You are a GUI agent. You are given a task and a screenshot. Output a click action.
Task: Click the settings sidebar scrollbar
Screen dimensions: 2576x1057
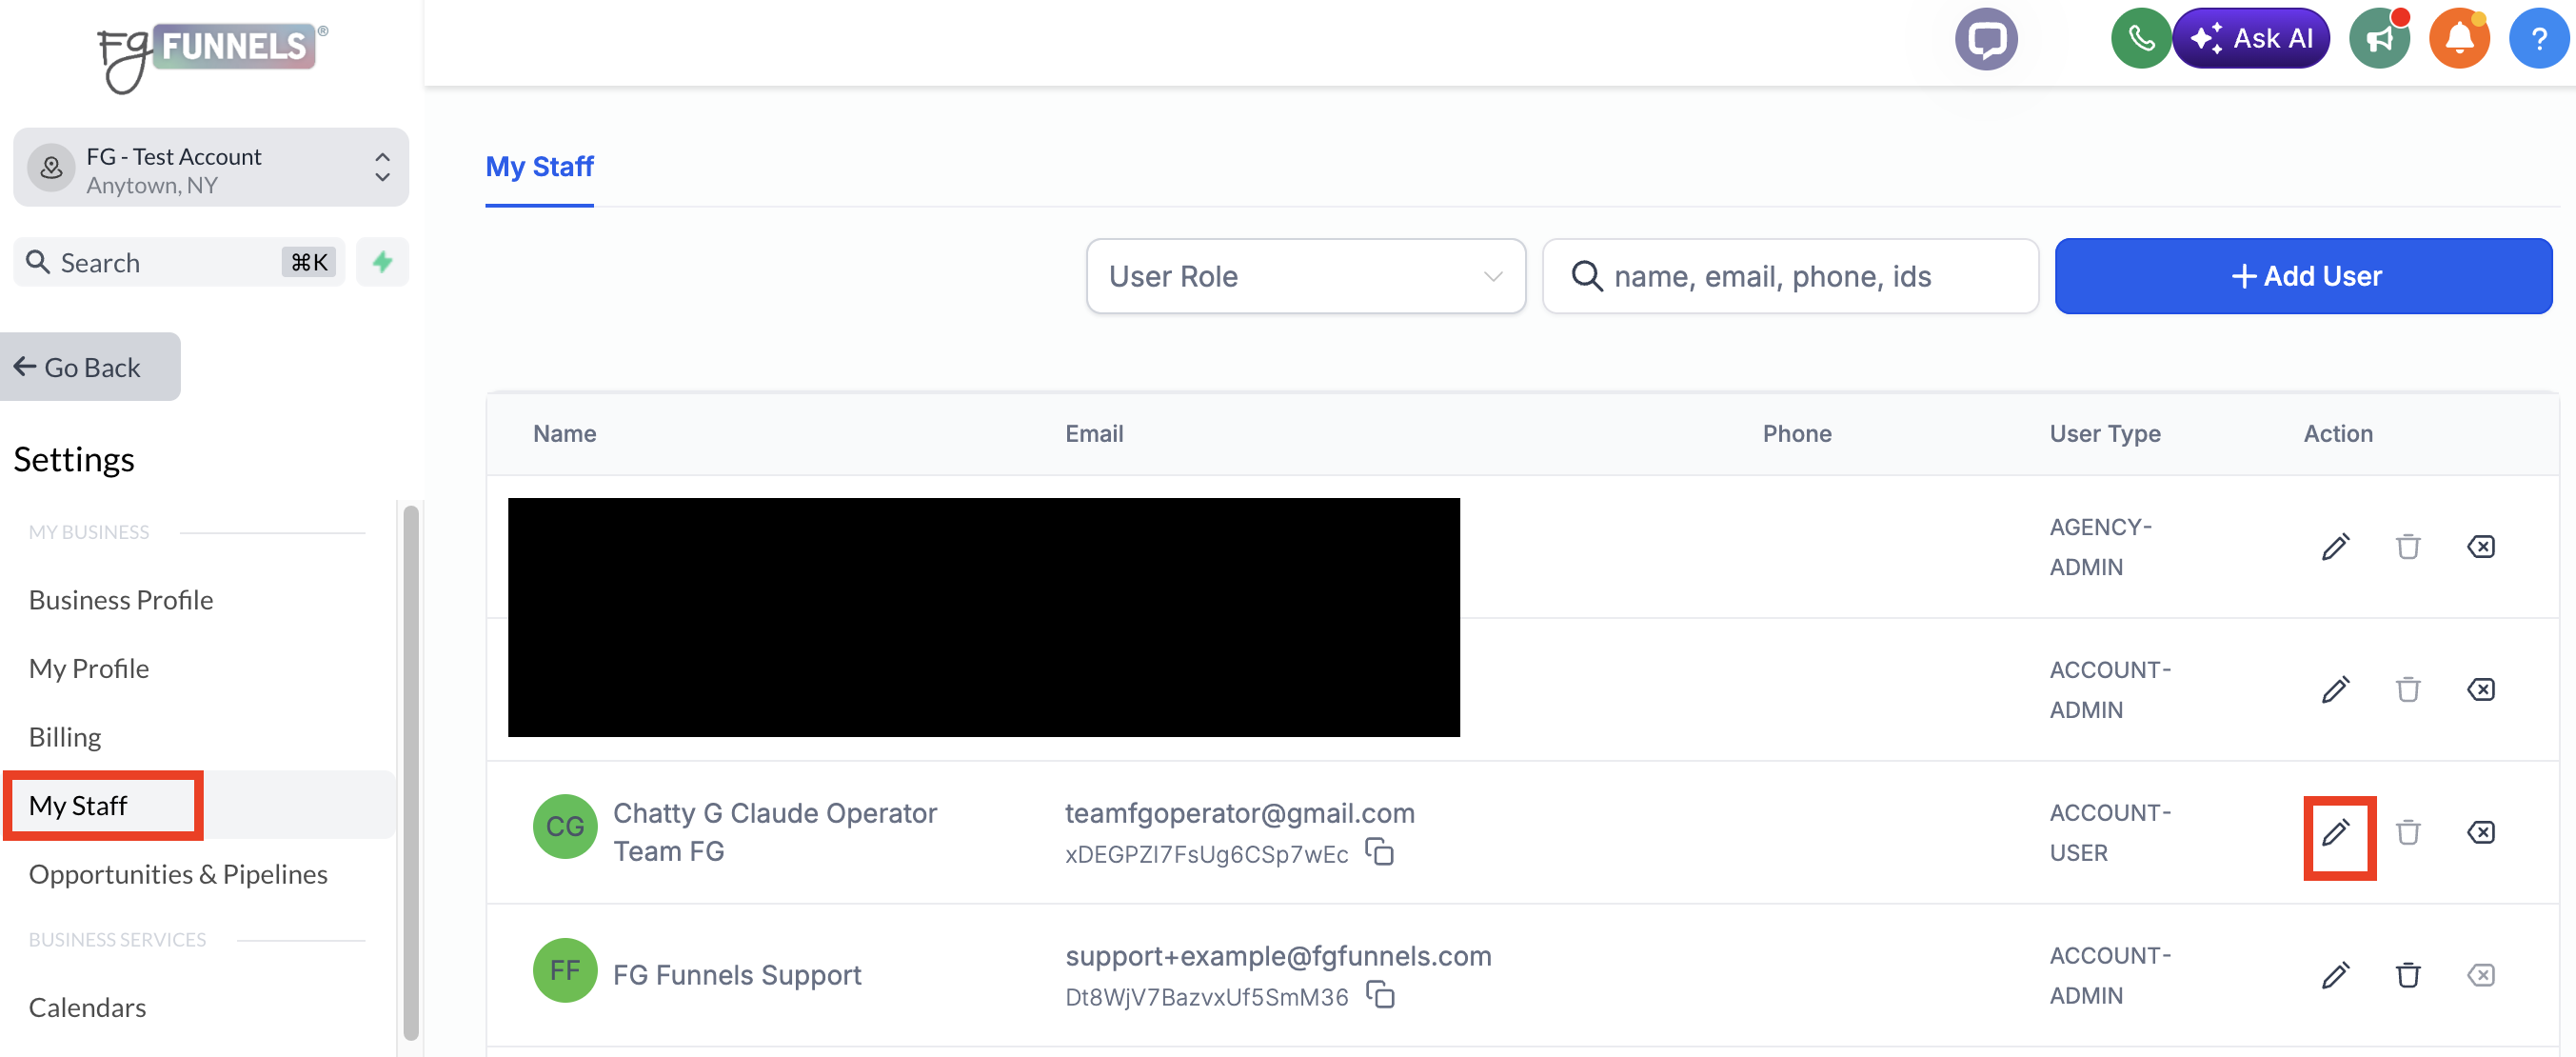coord(410,773)
